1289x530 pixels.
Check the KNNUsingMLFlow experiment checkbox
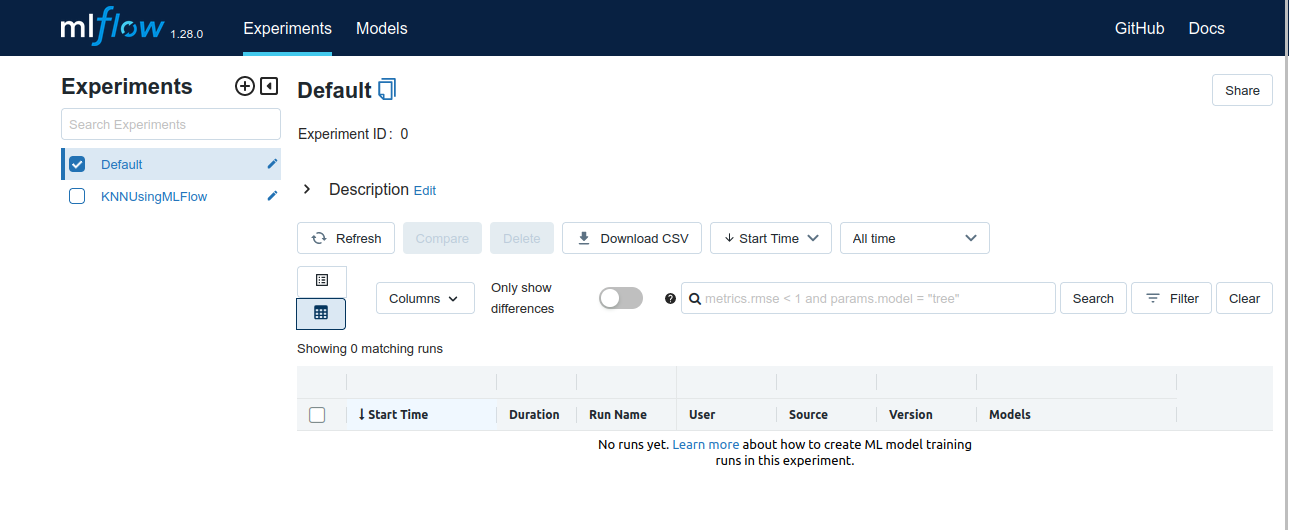point(77,196)
